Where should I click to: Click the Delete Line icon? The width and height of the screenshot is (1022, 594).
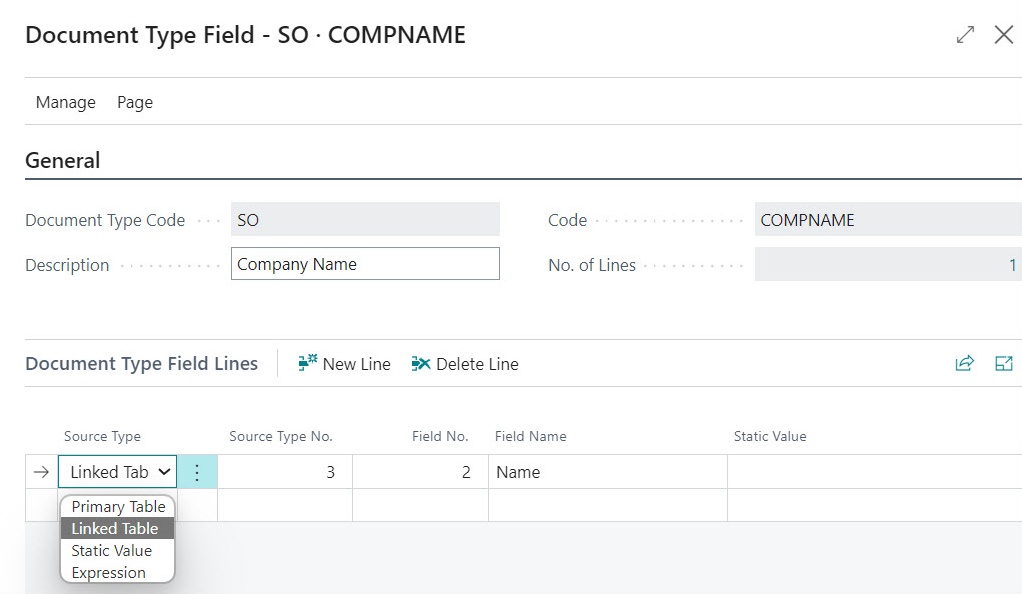pyautogui.click(x=421, y=364)
